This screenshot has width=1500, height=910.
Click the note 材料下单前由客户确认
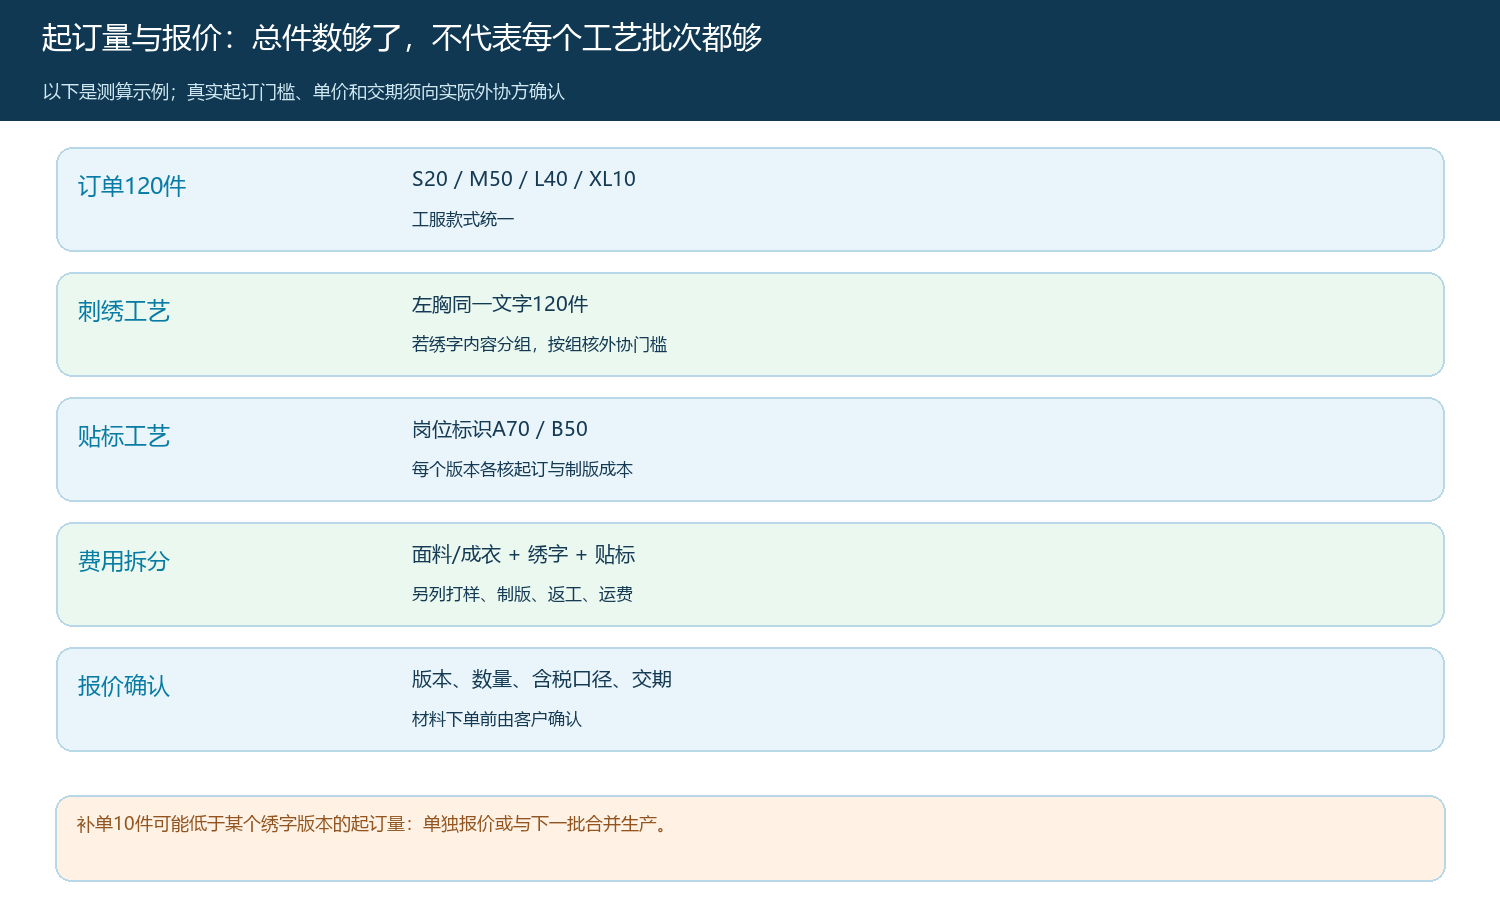point(497,719)
